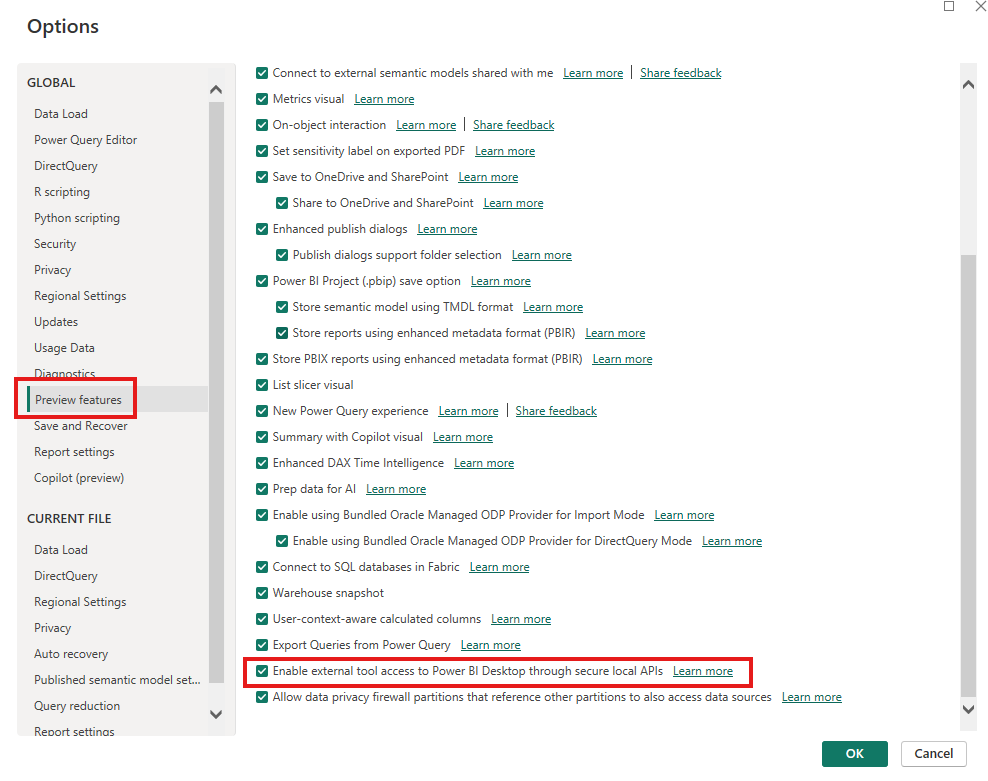Click the main panel scrollbar thumb

pyautogui.click(x=968, y=476)
